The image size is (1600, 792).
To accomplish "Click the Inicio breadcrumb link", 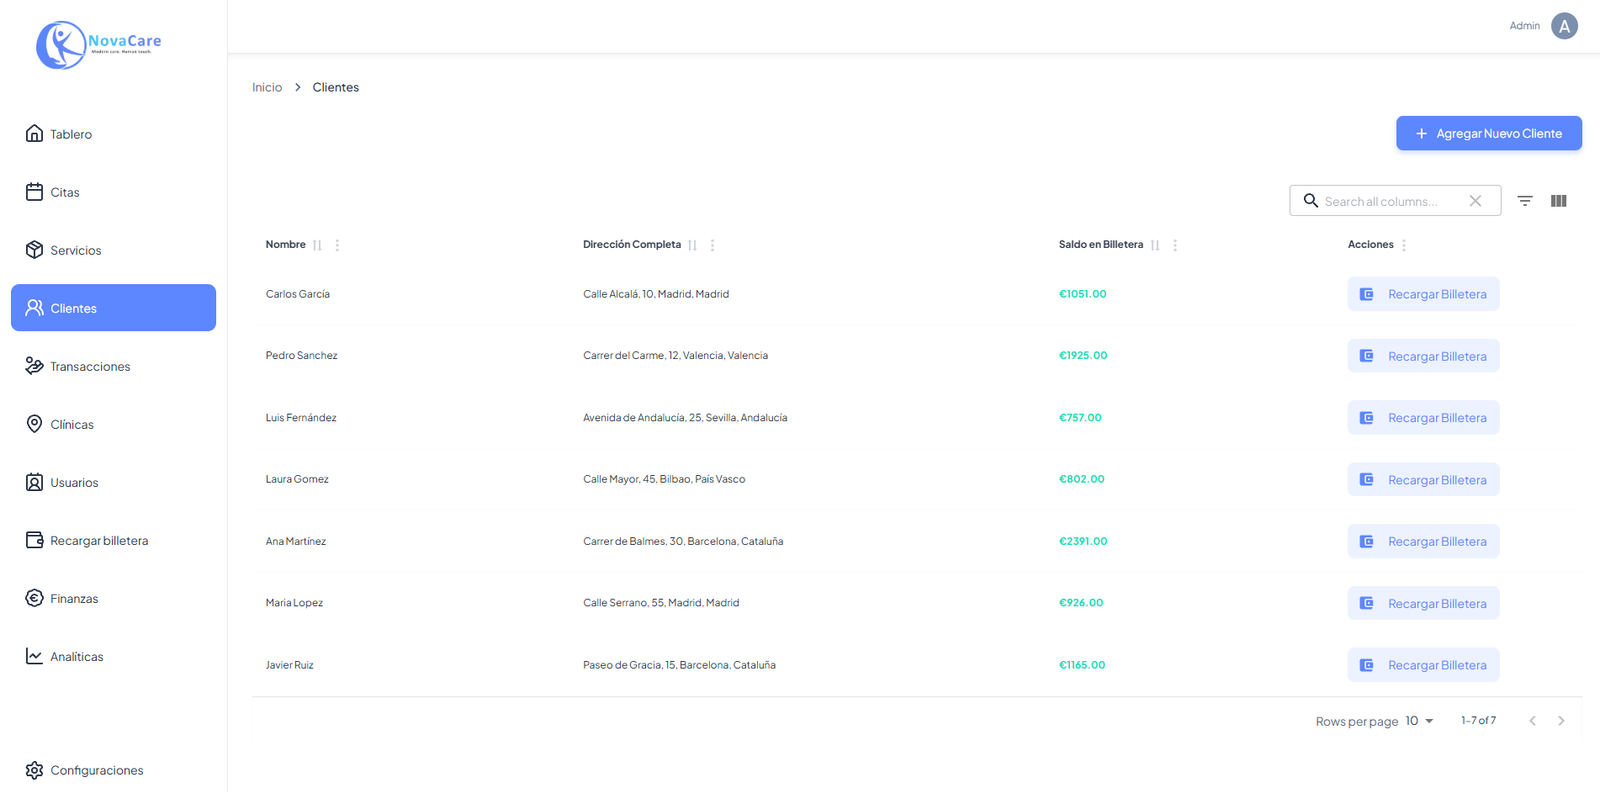I will 267,88.
